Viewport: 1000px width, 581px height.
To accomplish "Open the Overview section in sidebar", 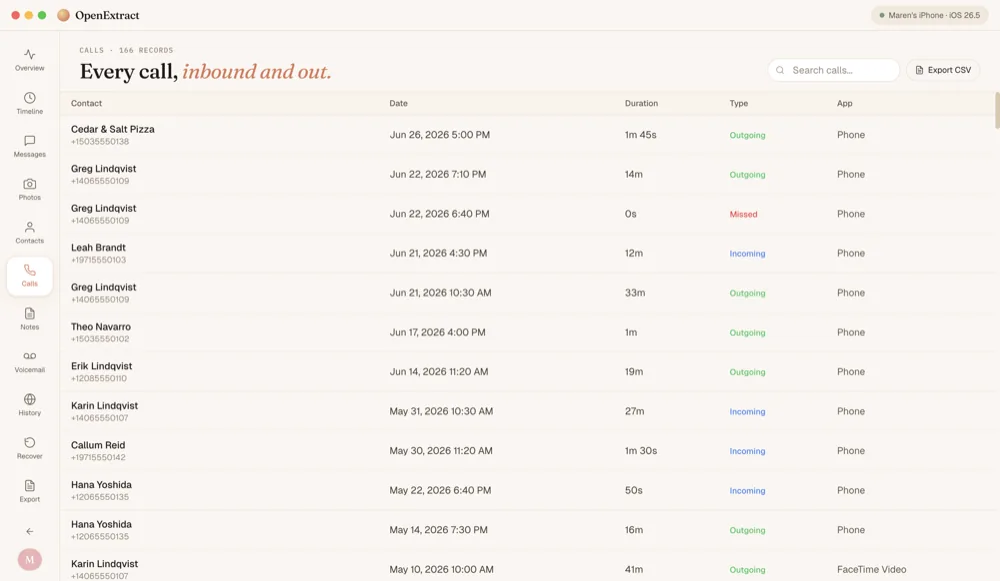I will pos(29,60).
